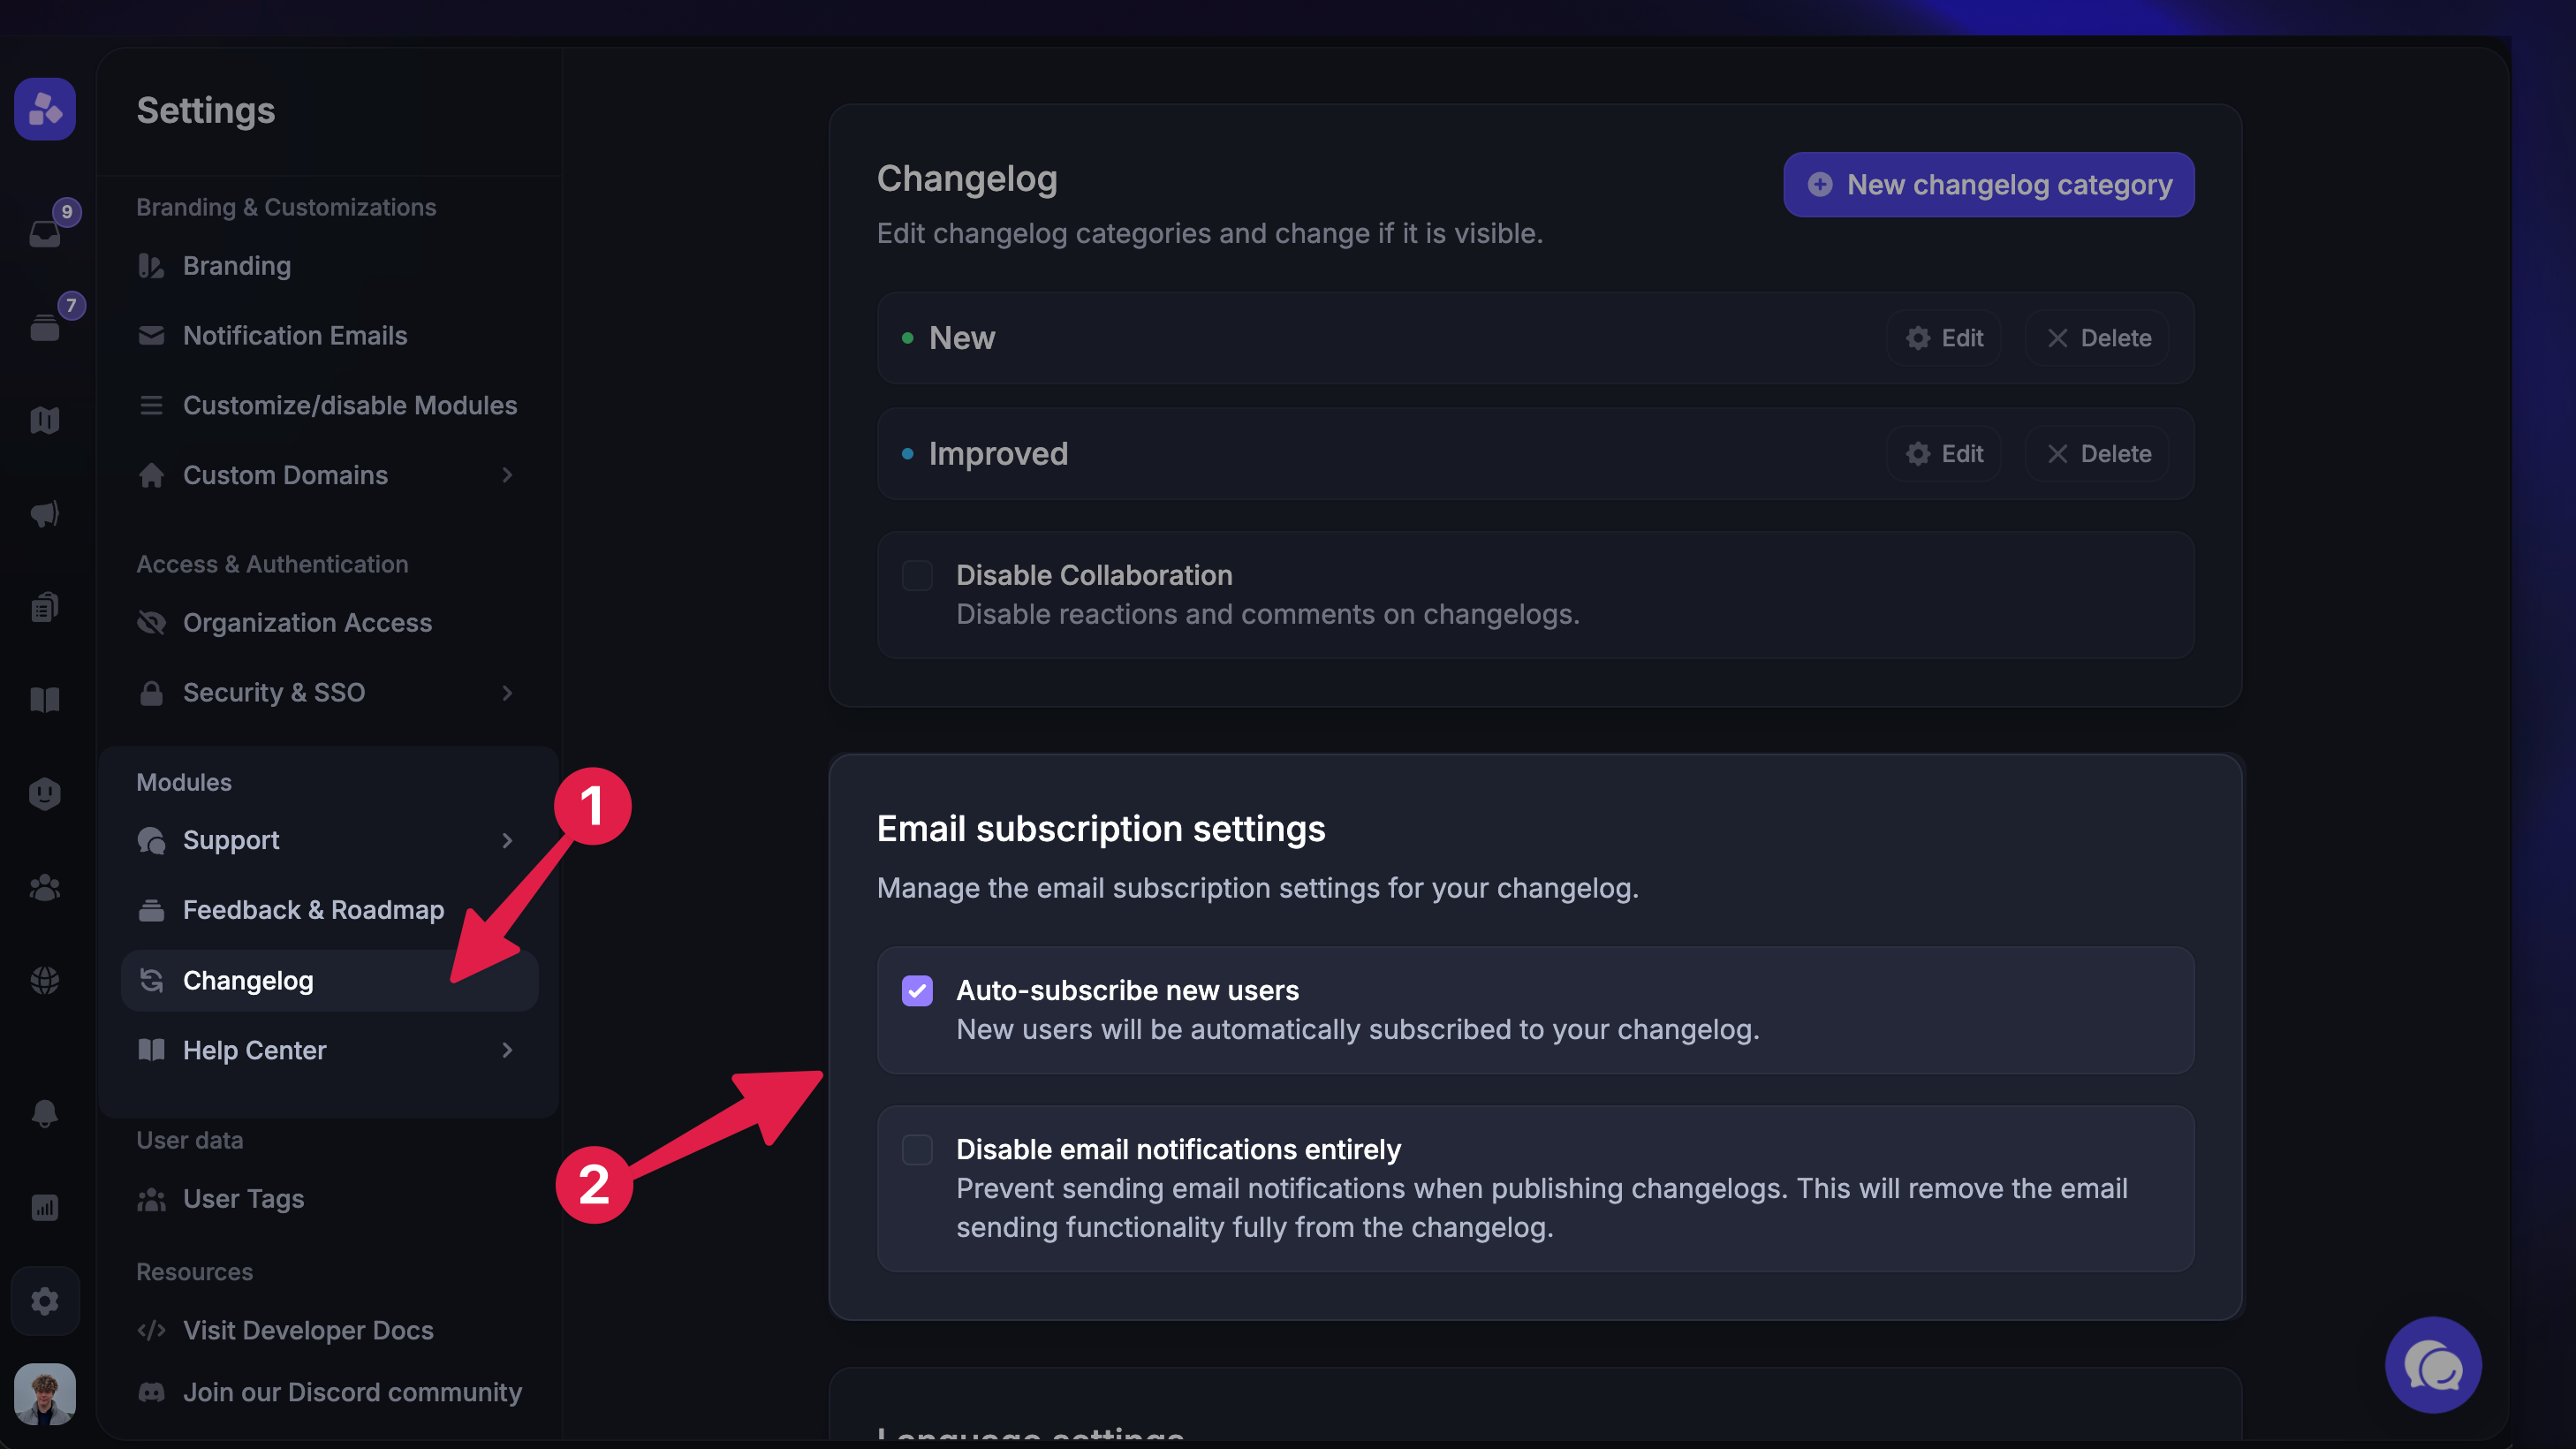
Task: Delete the New changelog category
Action: (x=2097, y=338)
